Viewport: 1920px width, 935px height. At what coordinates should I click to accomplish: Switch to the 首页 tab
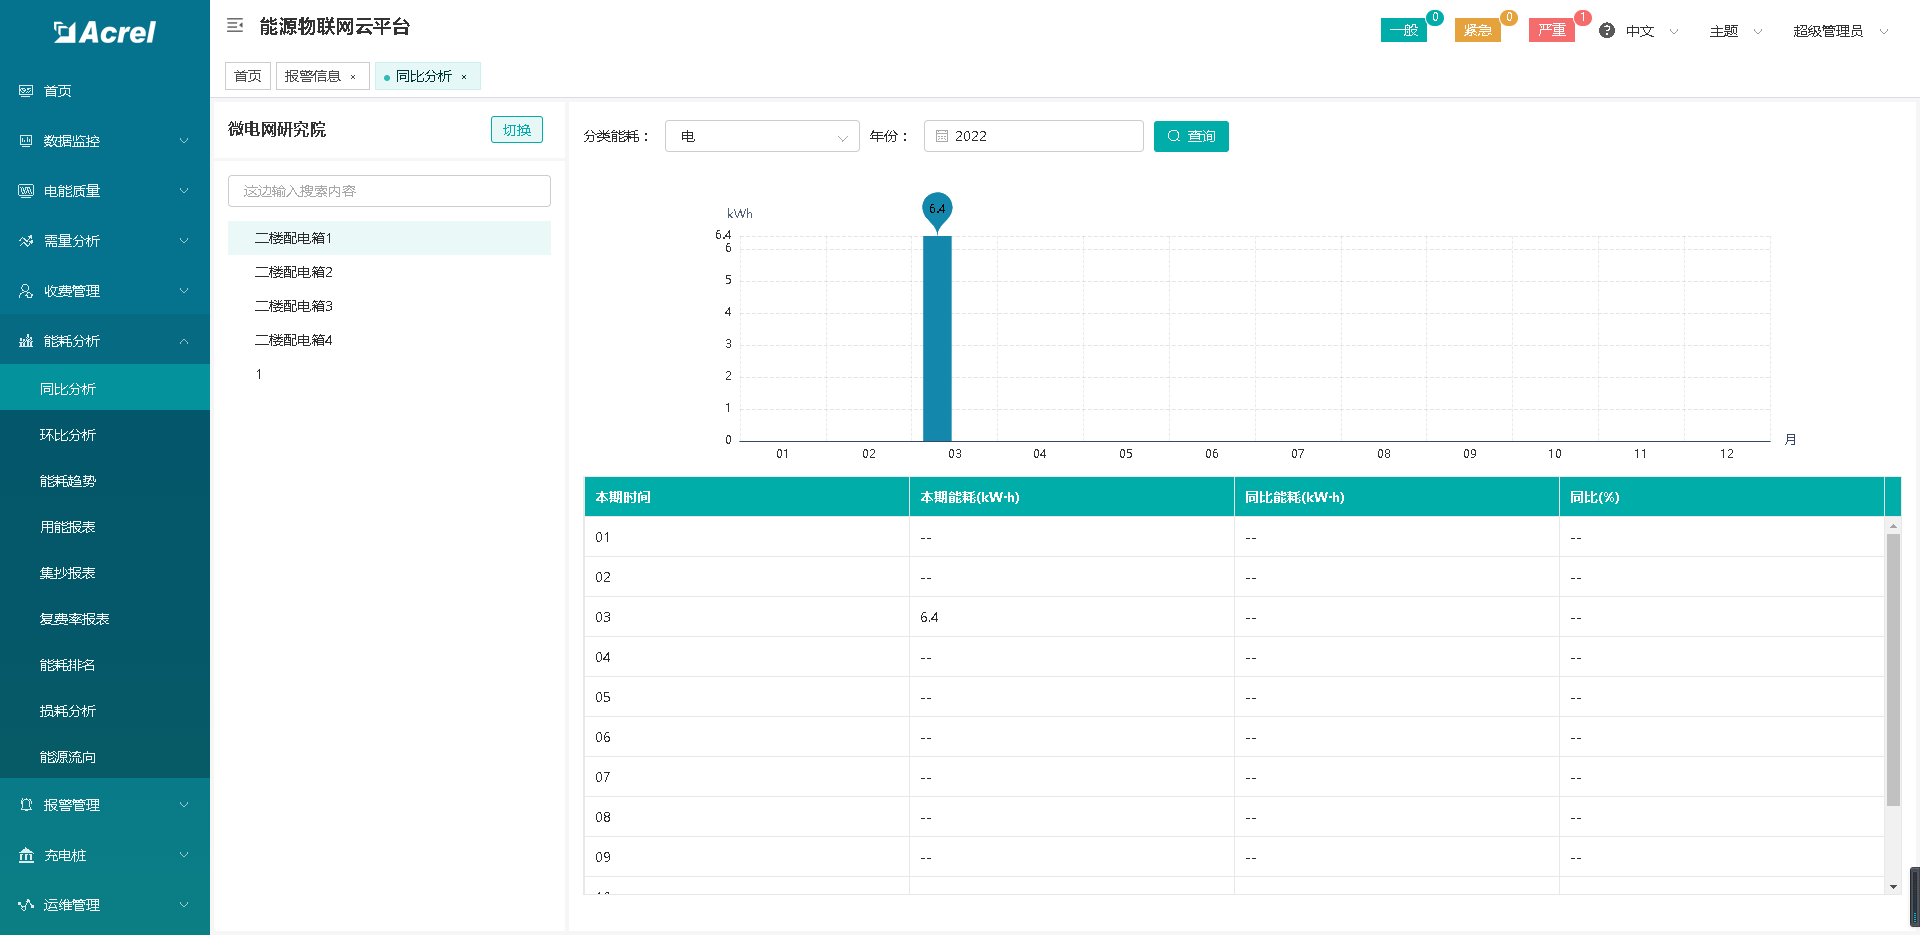(247, 76)
